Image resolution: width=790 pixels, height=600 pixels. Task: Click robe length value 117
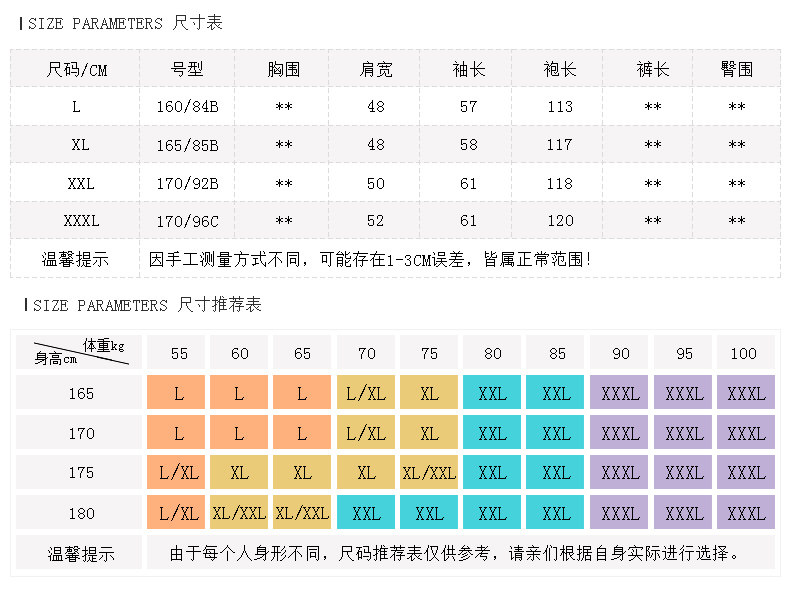[560, 145]
